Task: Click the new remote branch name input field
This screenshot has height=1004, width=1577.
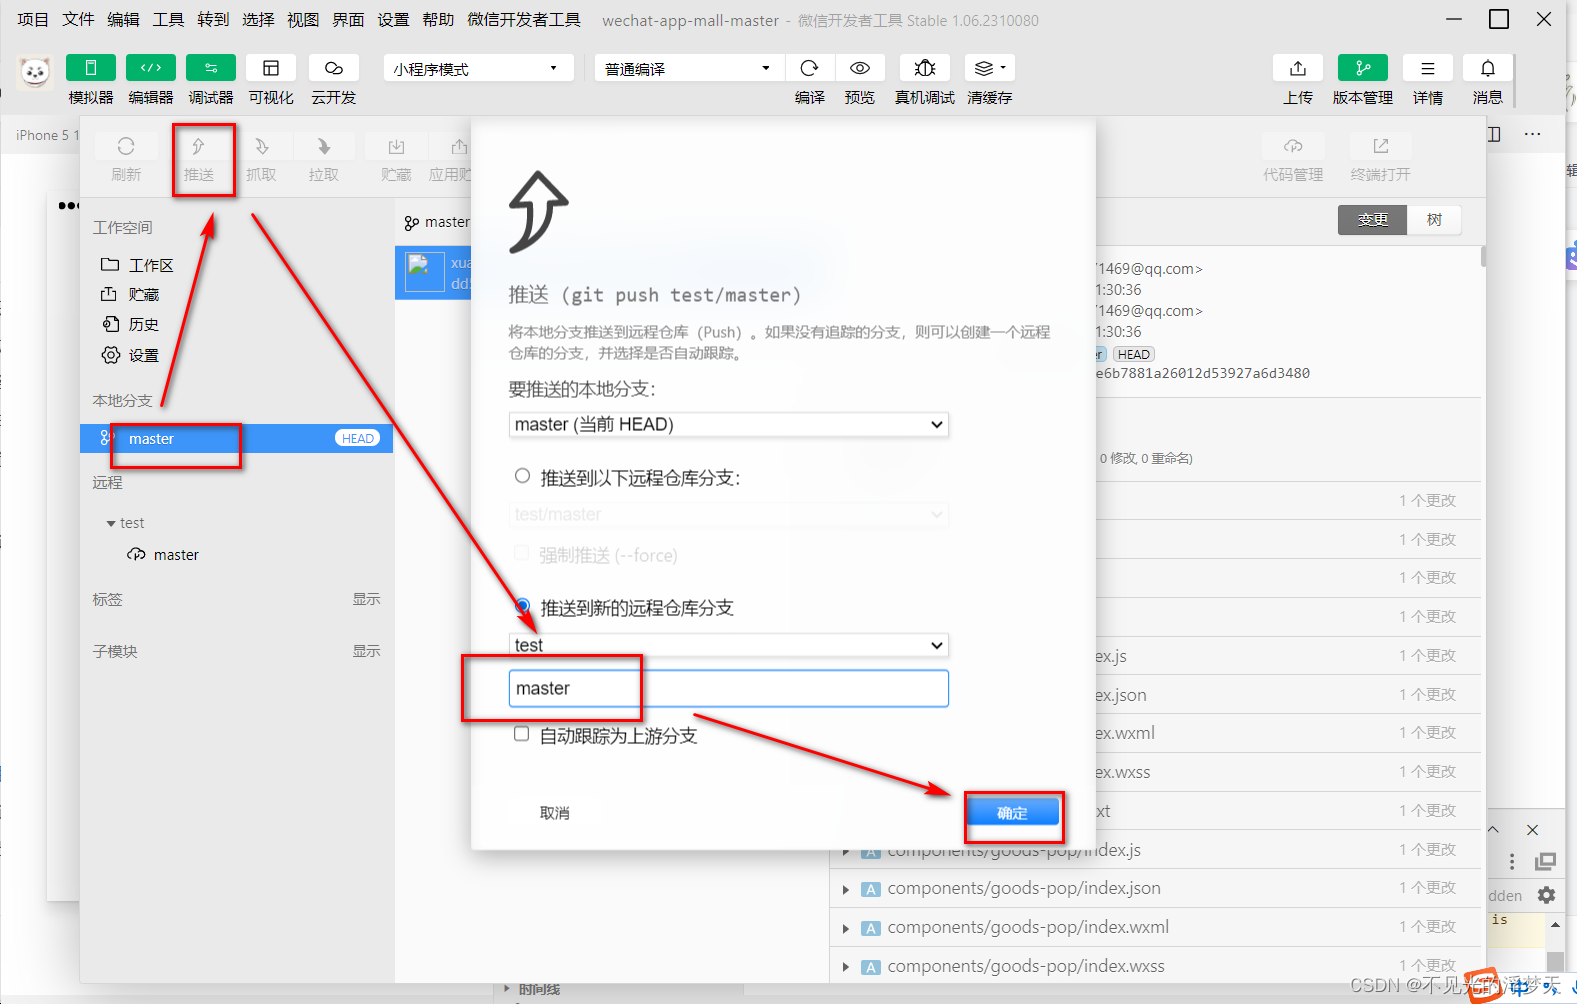Action: (x=728, y=688)
